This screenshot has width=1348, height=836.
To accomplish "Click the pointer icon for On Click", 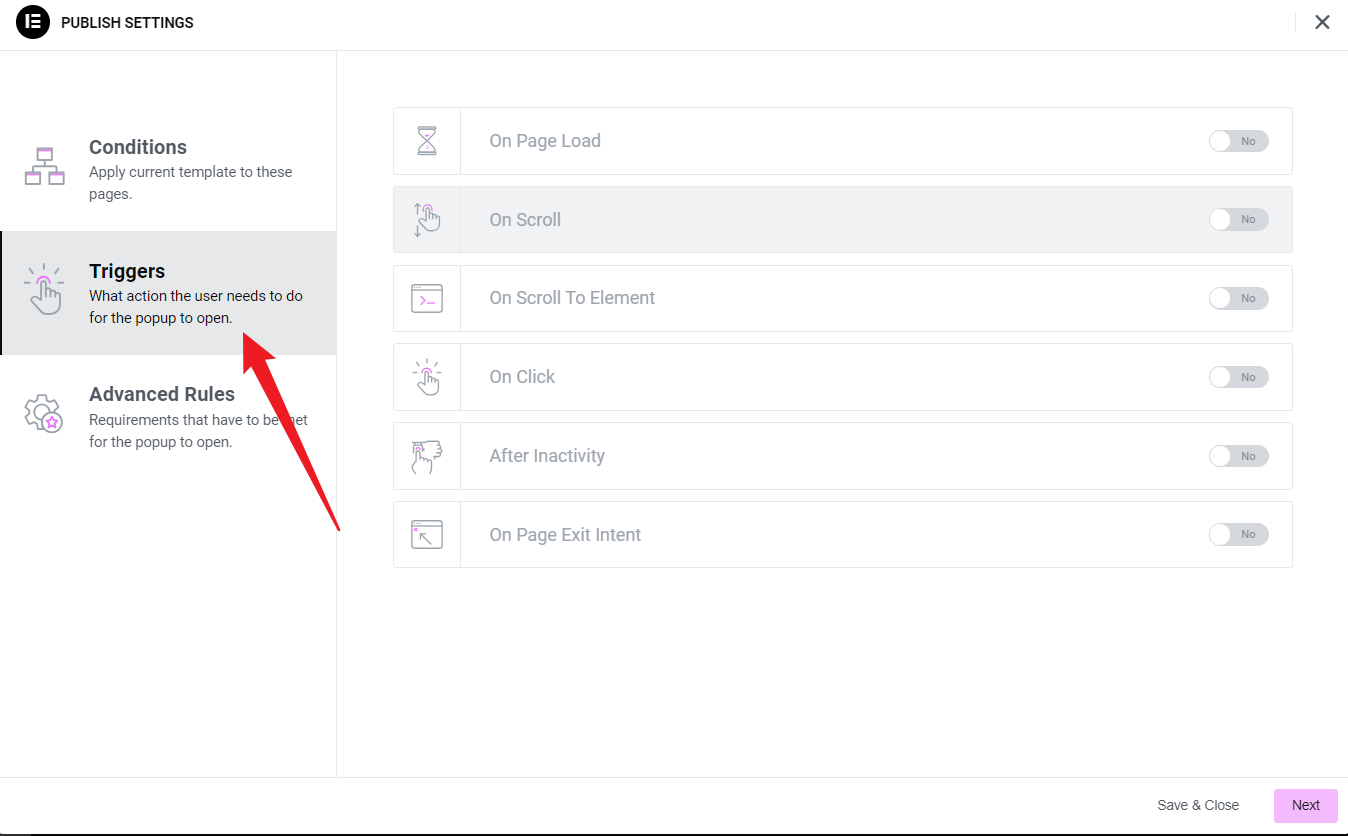I will point(427,377).
